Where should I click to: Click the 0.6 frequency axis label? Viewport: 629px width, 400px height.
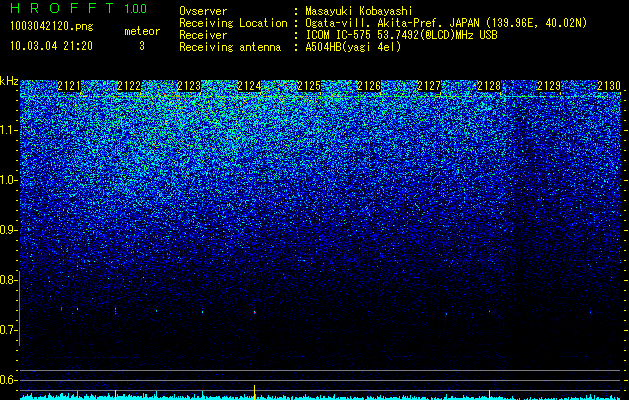tap(8, 380)
